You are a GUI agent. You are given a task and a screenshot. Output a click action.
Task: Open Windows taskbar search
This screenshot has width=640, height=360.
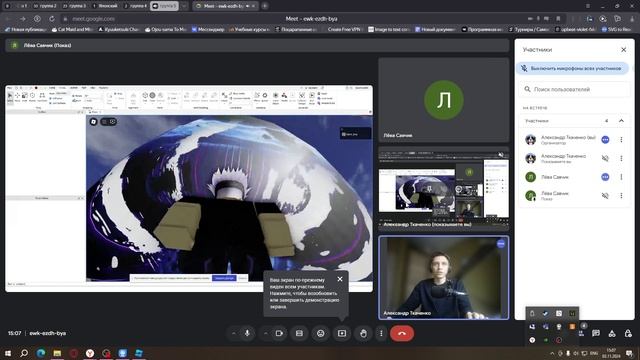[x=24, y=353]
